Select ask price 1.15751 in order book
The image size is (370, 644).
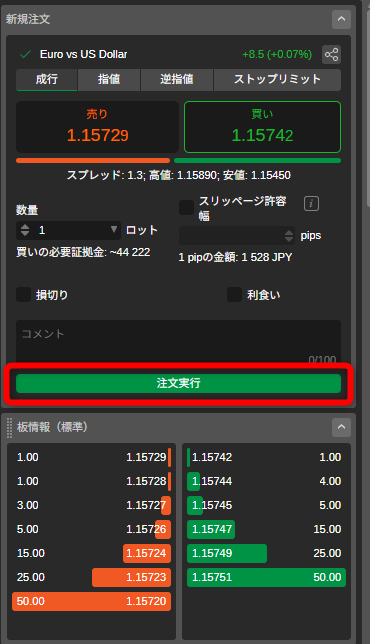pyautogui.click(x=212, y=577)
